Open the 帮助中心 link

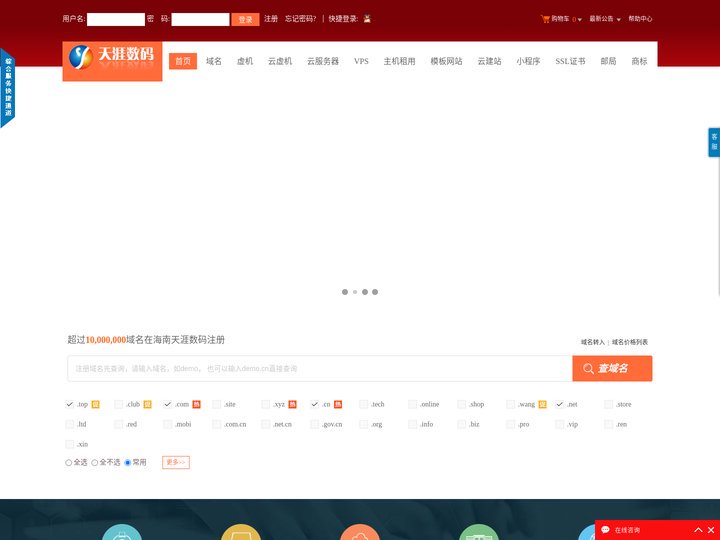pos(640,19)
